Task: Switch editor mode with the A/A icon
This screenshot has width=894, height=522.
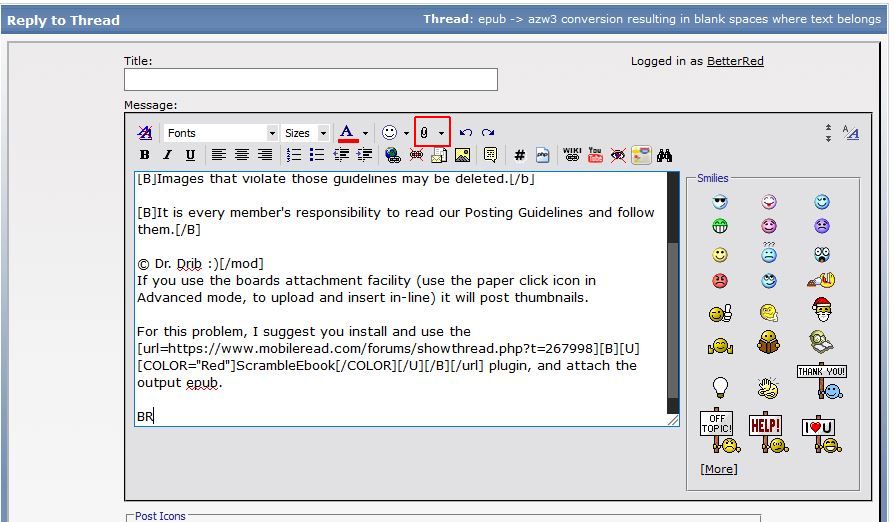Action: click(x=851, y=133)
